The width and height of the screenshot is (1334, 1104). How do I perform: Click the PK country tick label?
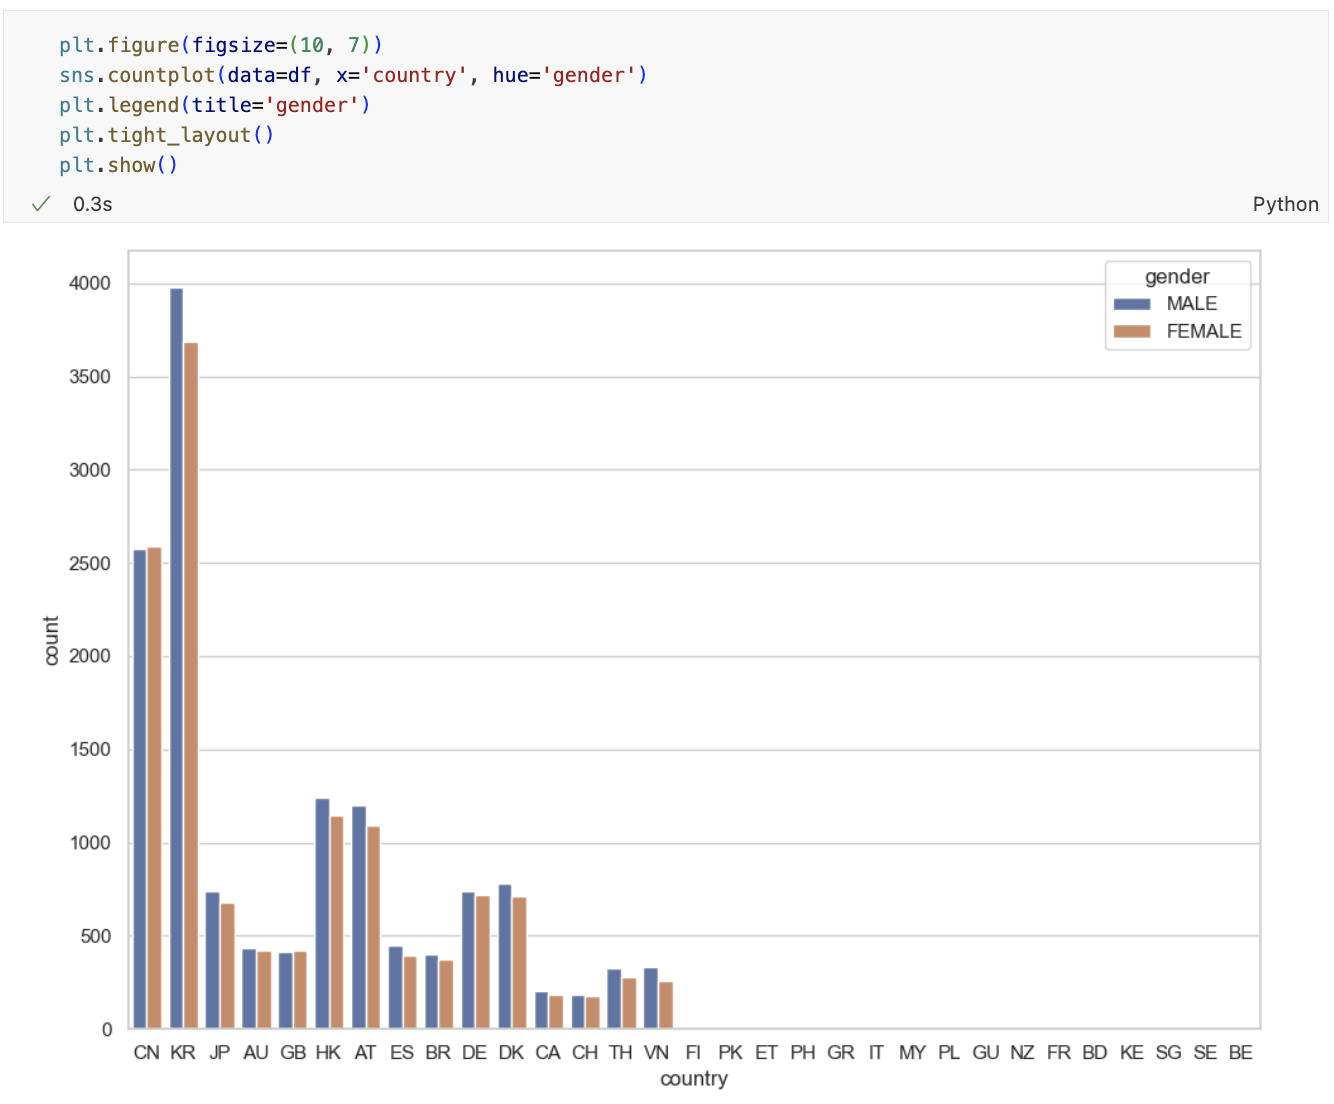click(730, 1053)
